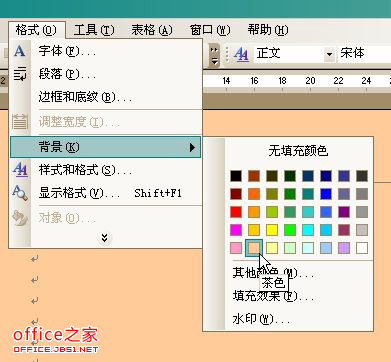Pick the white swatch
Image resolution: width=391 pixels, height=362 pixels.
point(362,248)
